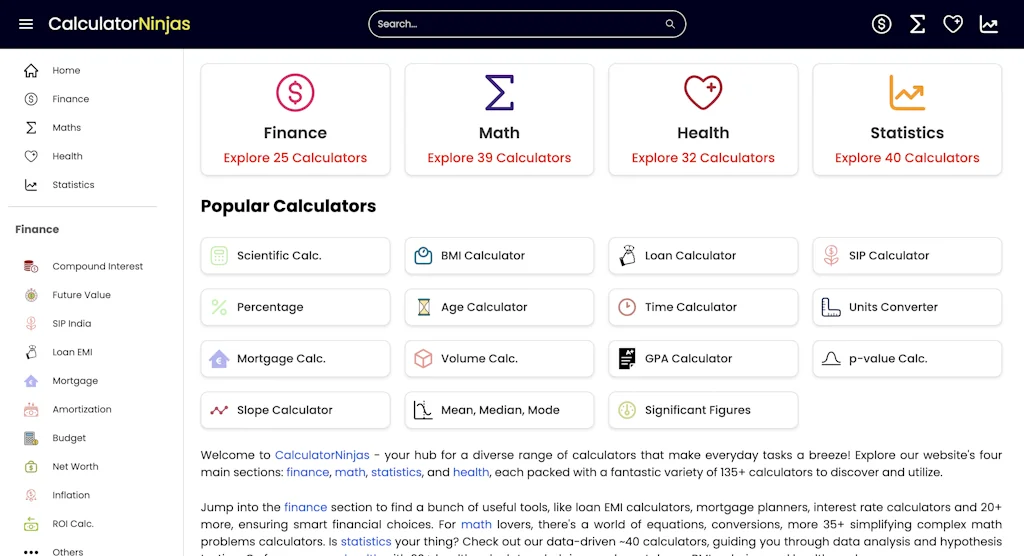Click the sigma math icon in header

[917, 24]
